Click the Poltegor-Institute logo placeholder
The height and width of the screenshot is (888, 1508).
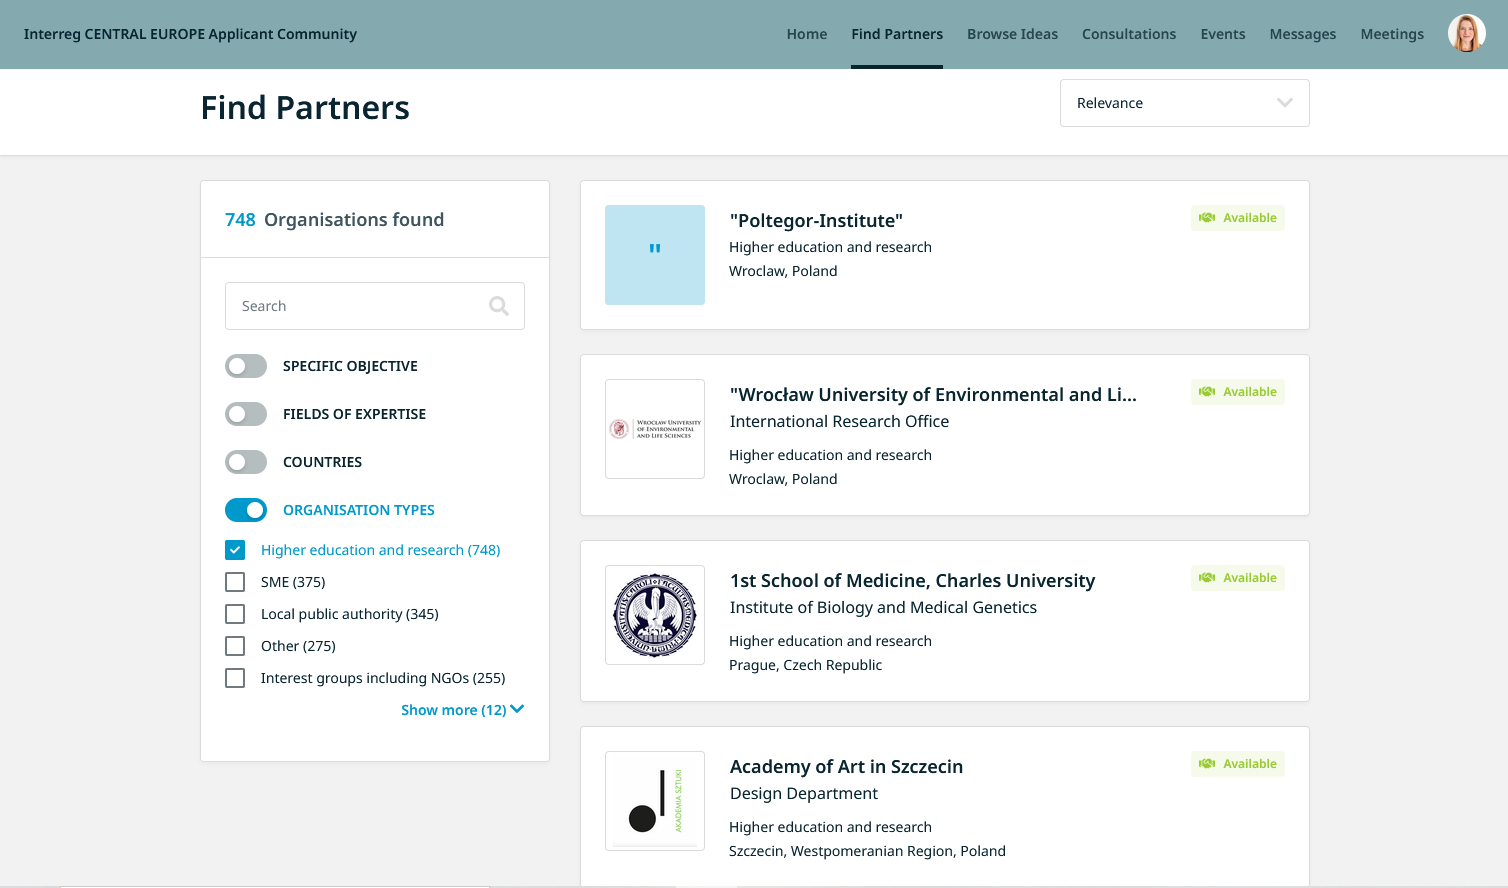point(655,255)
